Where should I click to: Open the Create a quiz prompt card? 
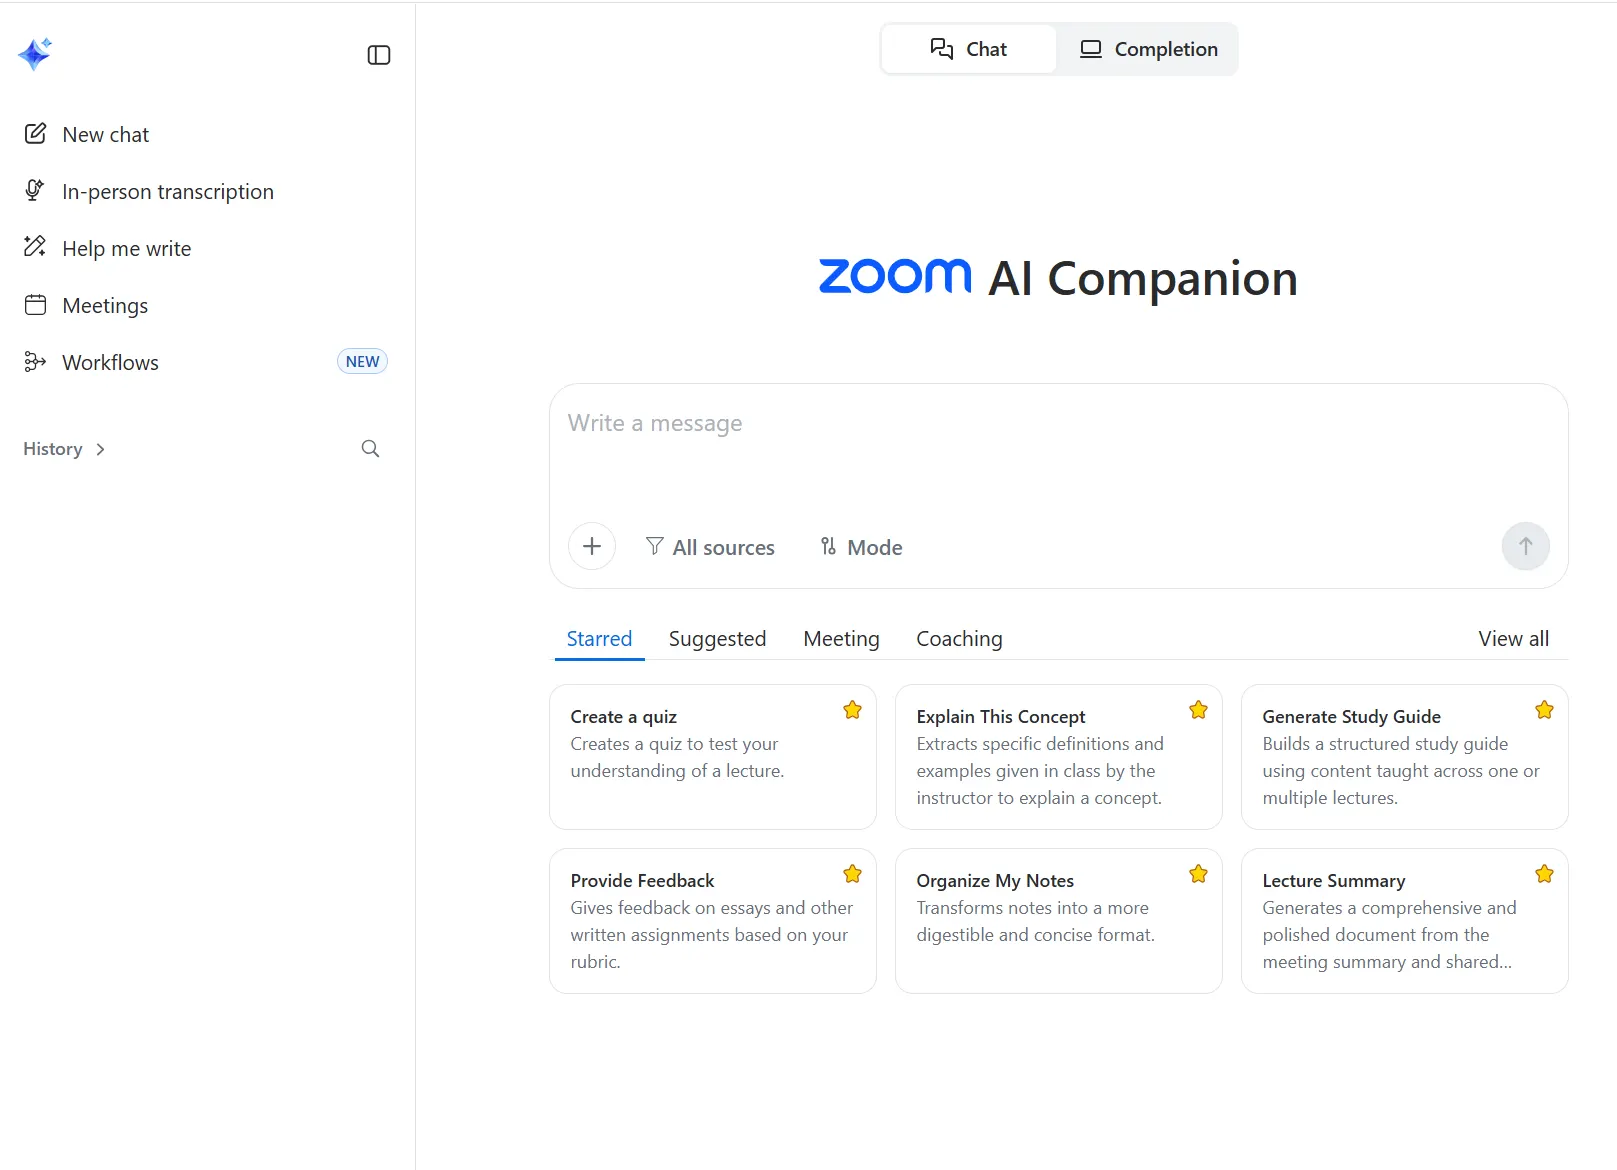pos(713,757)
